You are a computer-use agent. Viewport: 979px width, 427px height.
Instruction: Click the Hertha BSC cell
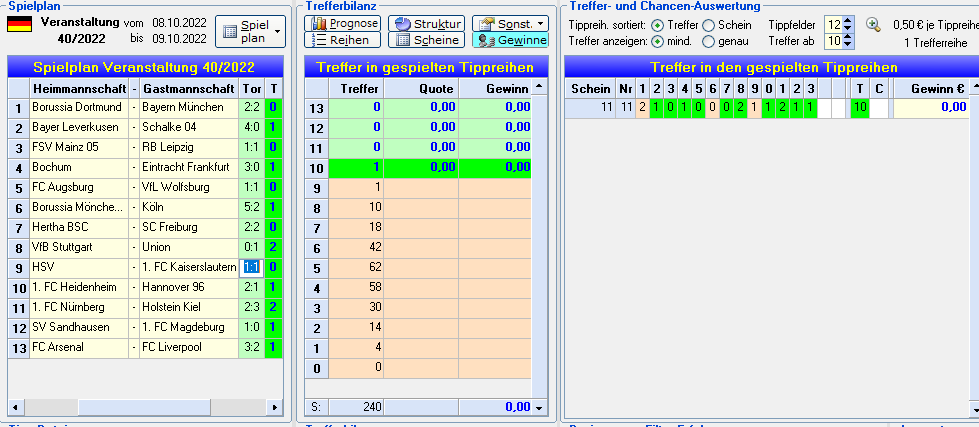click(x=79, y=227)
